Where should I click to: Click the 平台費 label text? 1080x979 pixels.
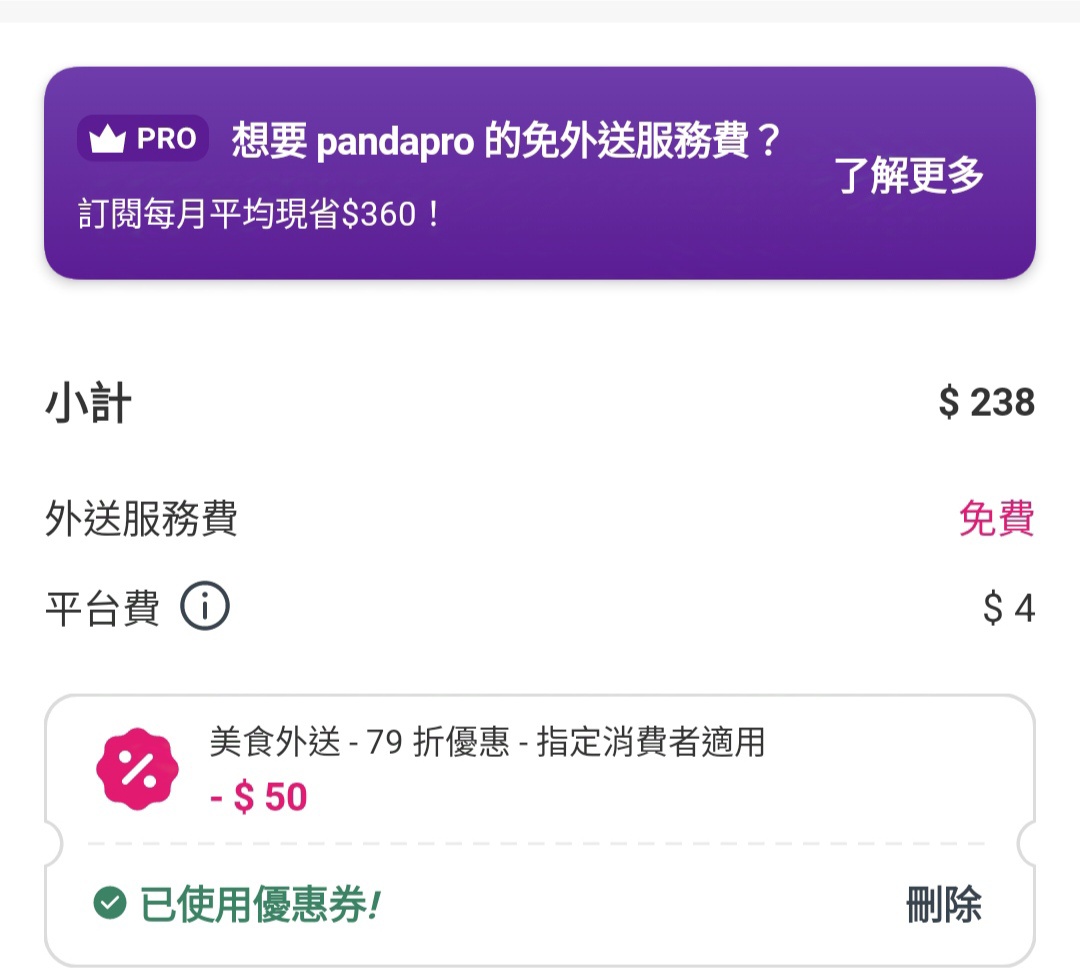[x=102, y=608]
